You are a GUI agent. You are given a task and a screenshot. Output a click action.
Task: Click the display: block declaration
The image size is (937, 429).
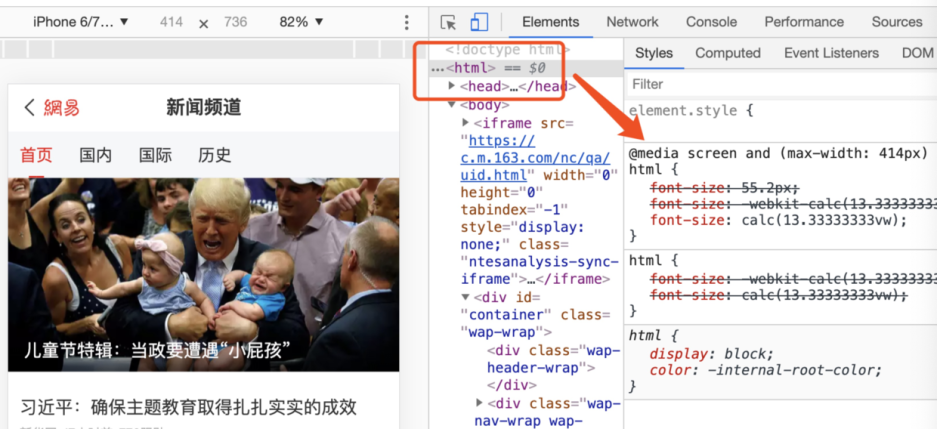coord(711,353)
